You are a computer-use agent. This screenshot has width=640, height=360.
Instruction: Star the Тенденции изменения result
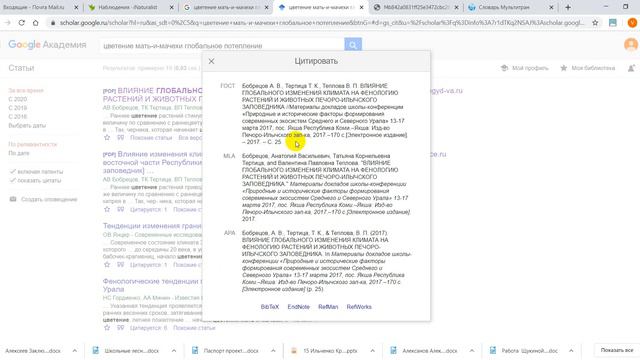click(107, 264)
